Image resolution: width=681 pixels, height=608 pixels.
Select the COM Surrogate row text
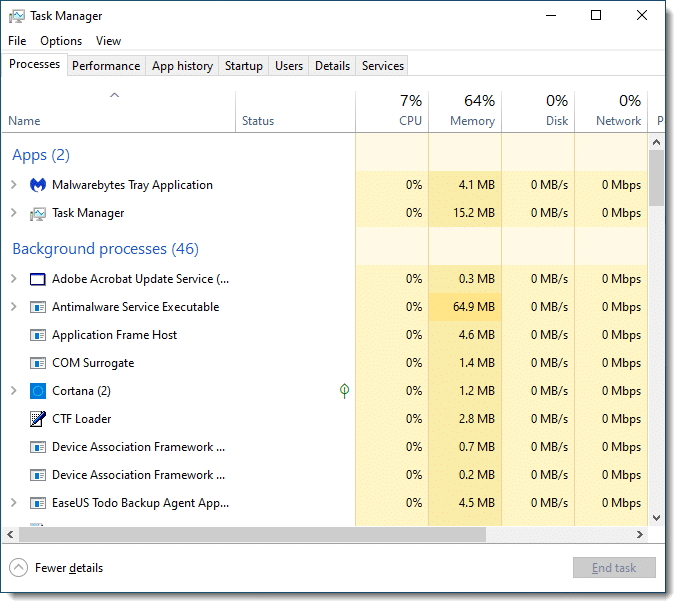[x=93, y=365]
